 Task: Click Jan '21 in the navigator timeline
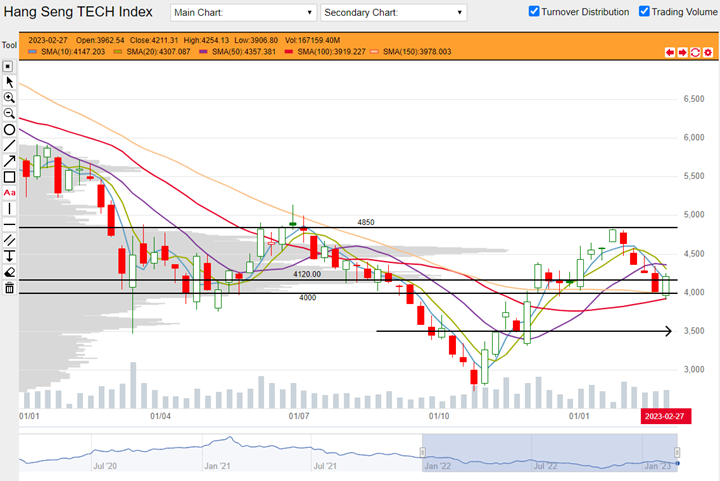(x=217, y=466)
